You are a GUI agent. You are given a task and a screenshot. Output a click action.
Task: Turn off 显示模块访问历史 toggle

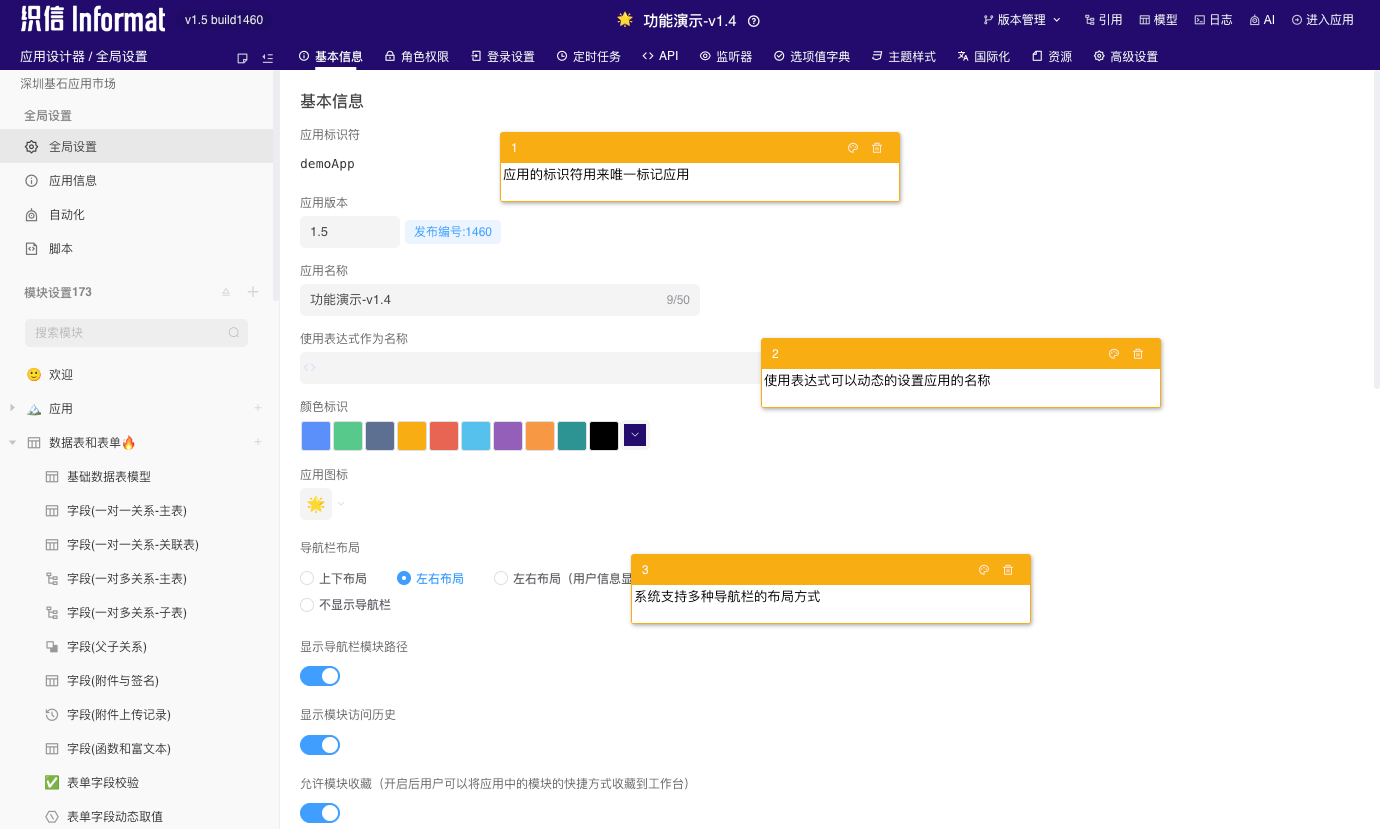[320, 745]
